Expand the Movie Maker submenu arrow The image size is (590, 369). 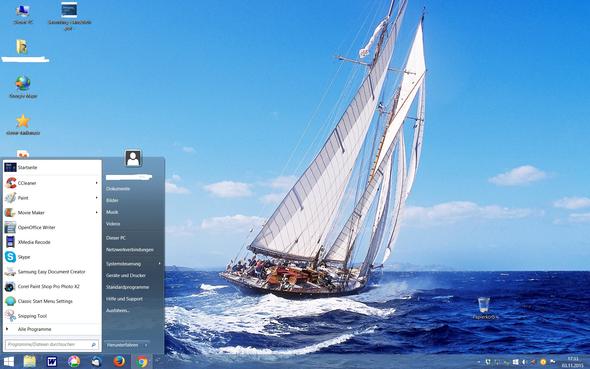click(x=97, y=213)
